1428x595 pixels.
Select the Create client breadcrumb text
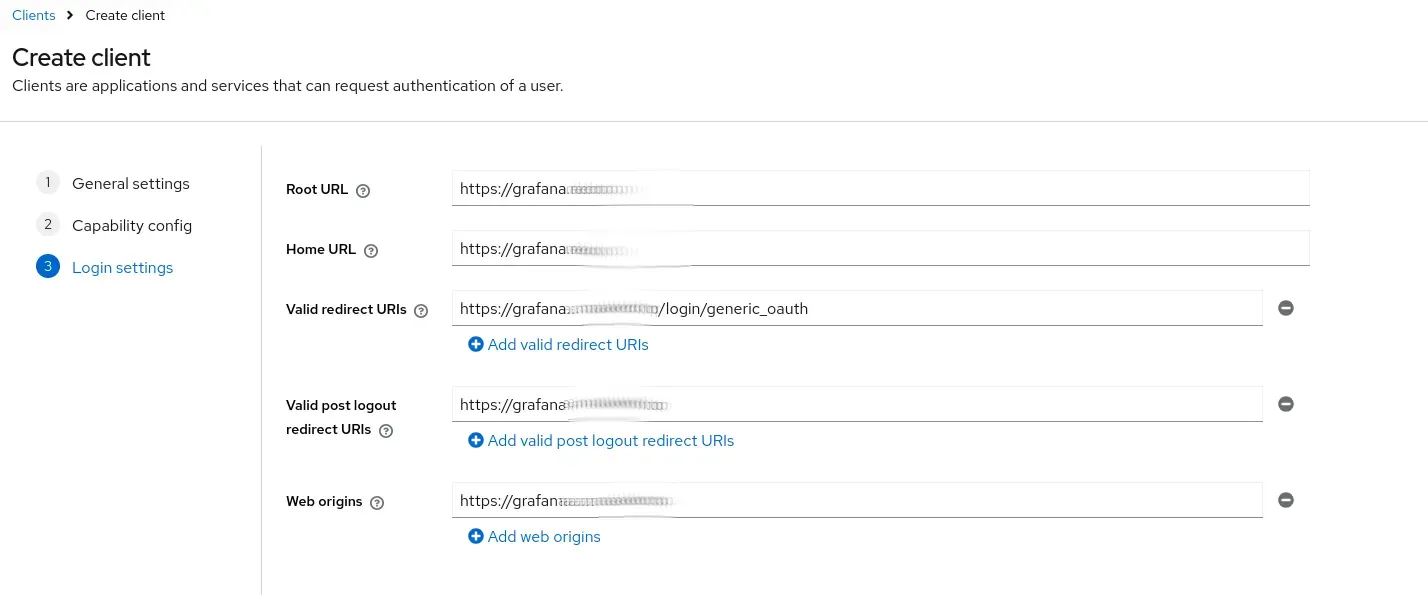pos(126,15)
